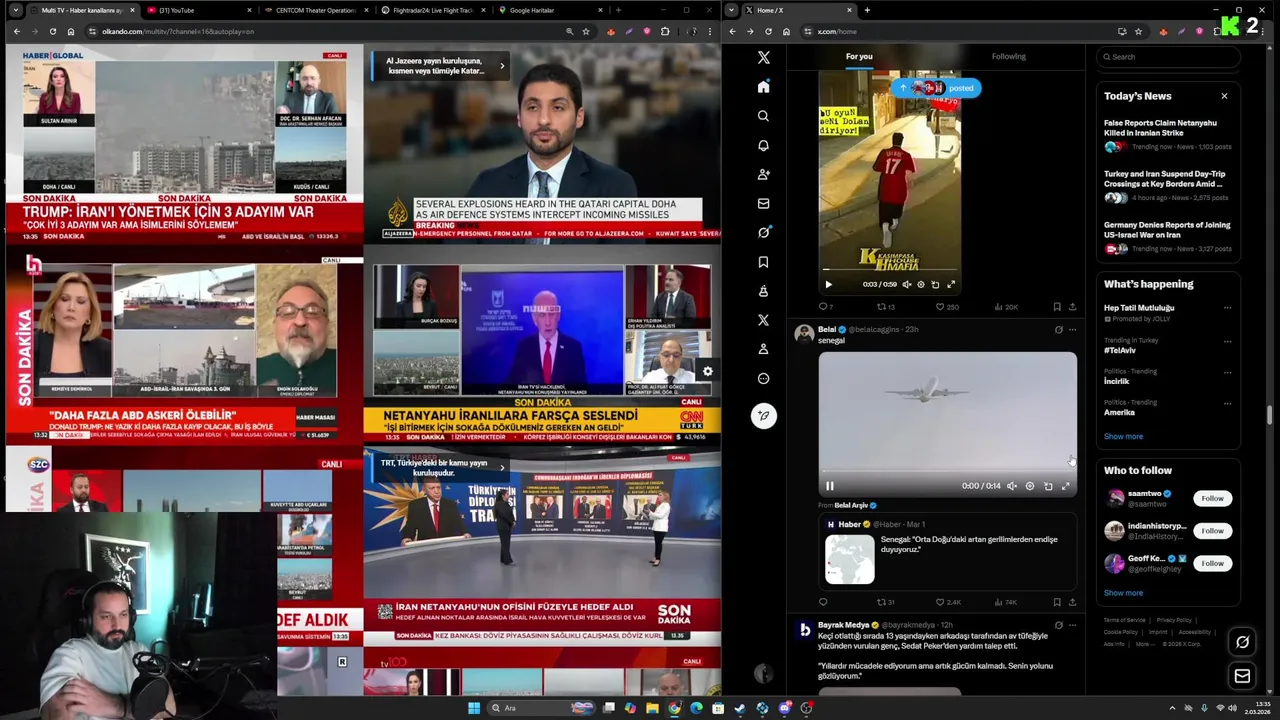
Task: Bookmark the Belal senegal post
Action: coord(1057,602)
